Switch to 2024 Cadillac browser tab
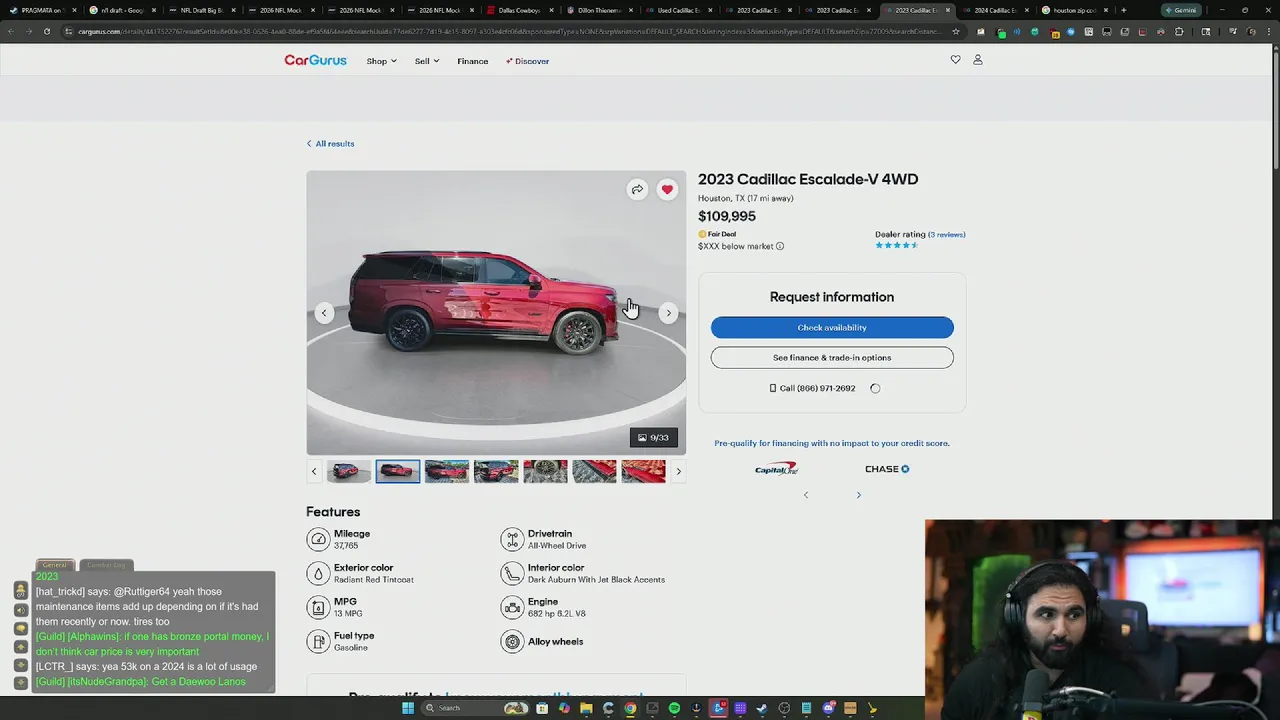Viewport: 1280px width, 720px height. [x=994, y=10]
